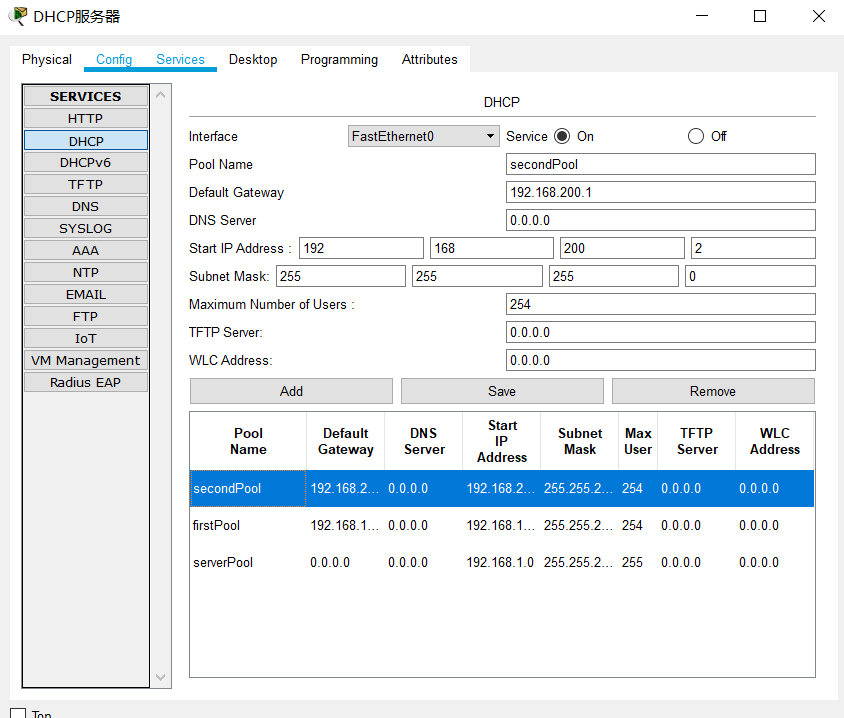Click Subnet Mask second octet field
The height and width of the screenshot is (718, 844).
click(477, 276)
